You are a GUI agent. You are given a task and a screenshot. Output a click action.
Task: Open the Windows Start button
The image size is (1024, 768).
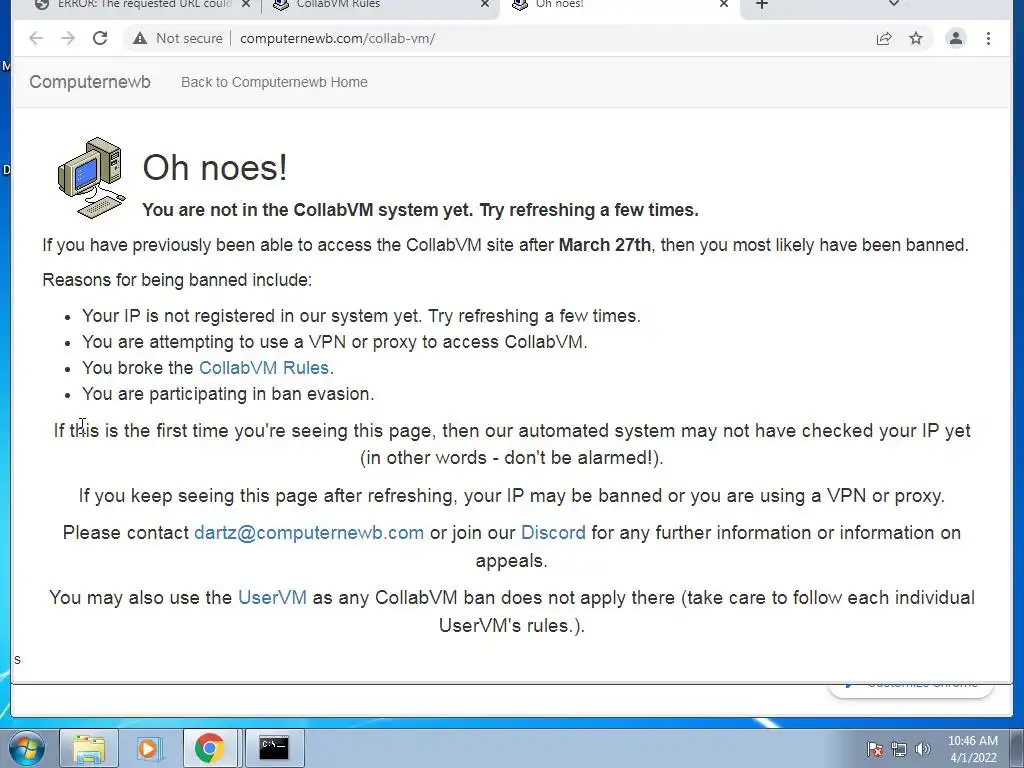[27, 748]
